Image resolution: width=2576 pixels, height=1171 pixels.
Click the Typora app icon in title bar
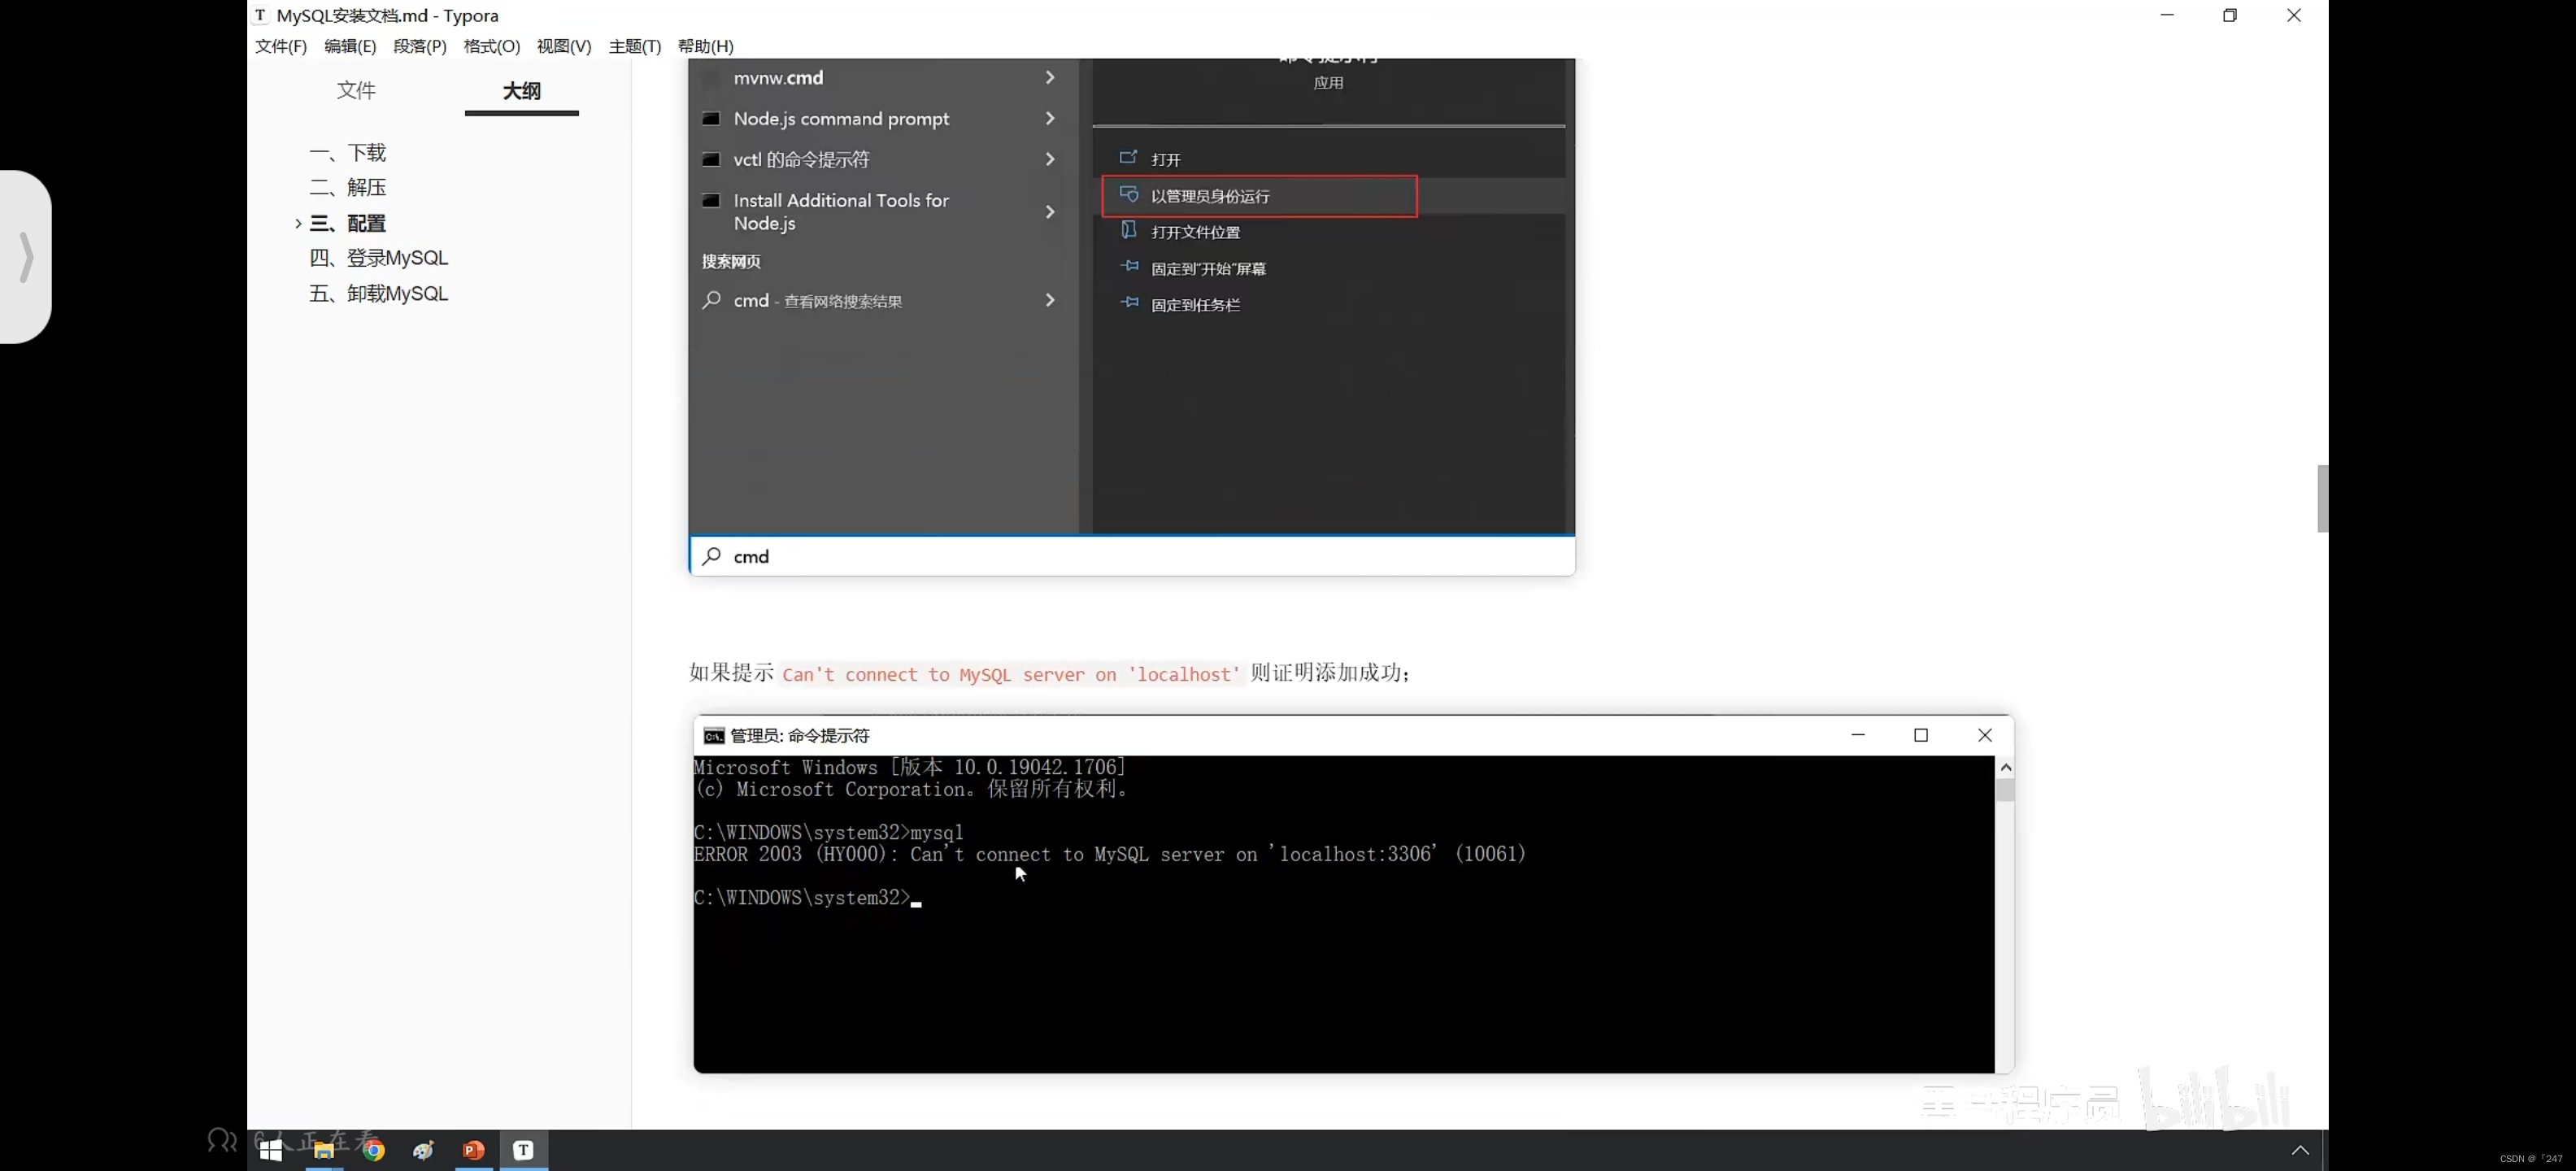tap(260, 15)
